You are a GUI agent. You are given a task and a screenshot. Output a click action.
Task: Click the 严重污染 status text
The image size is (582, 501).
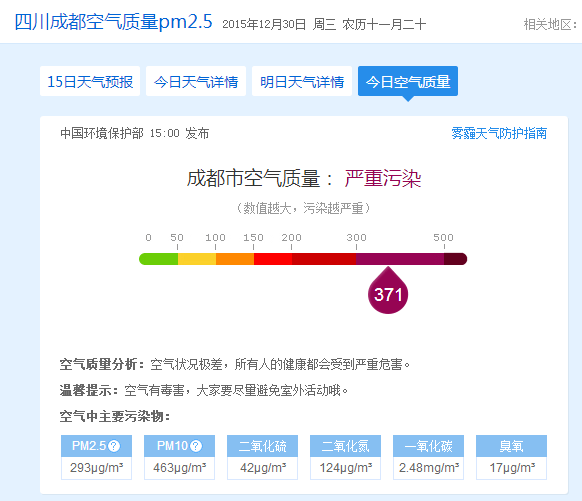coord(383,178)
